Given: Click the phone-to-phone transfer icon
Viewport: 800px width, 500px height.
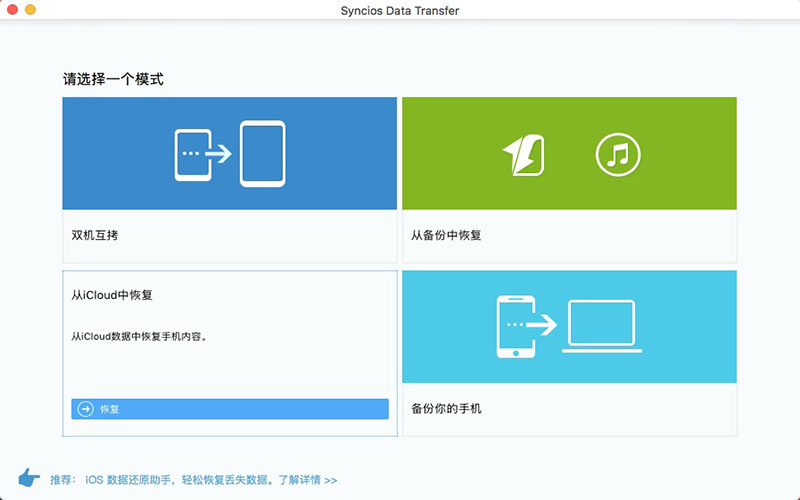Looking at the screenshot, I should pyautogui.click(x=230, y=154).
